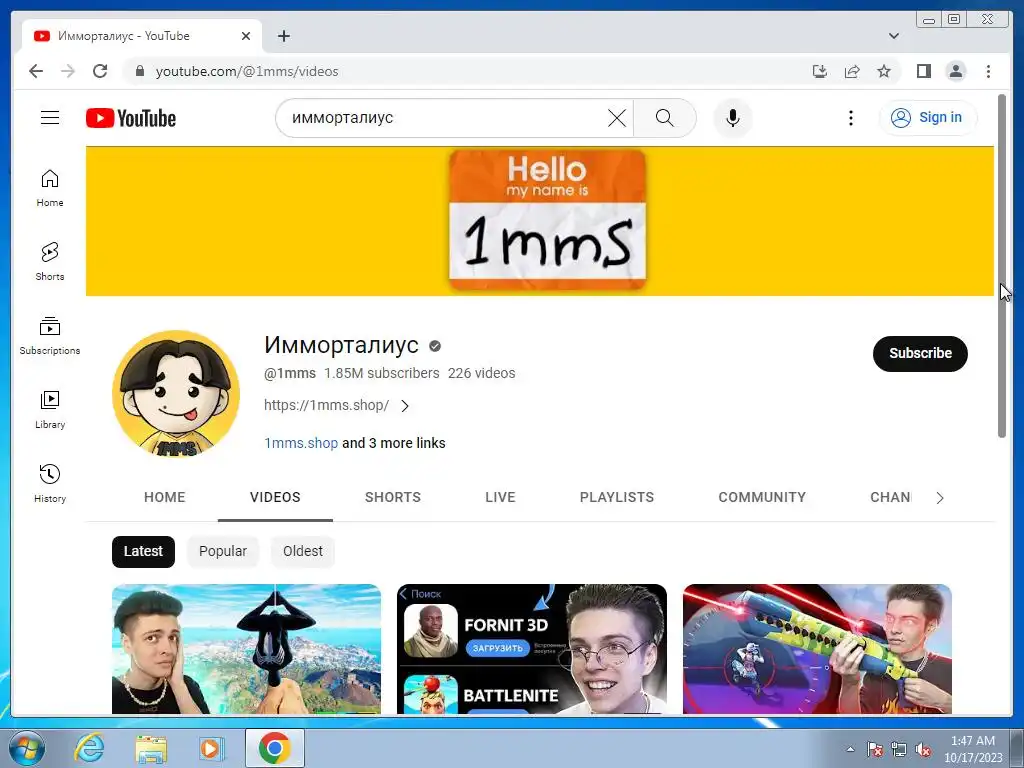Click the address bar URL
The height and width of the screenshot is (768, 1024).
247,71
